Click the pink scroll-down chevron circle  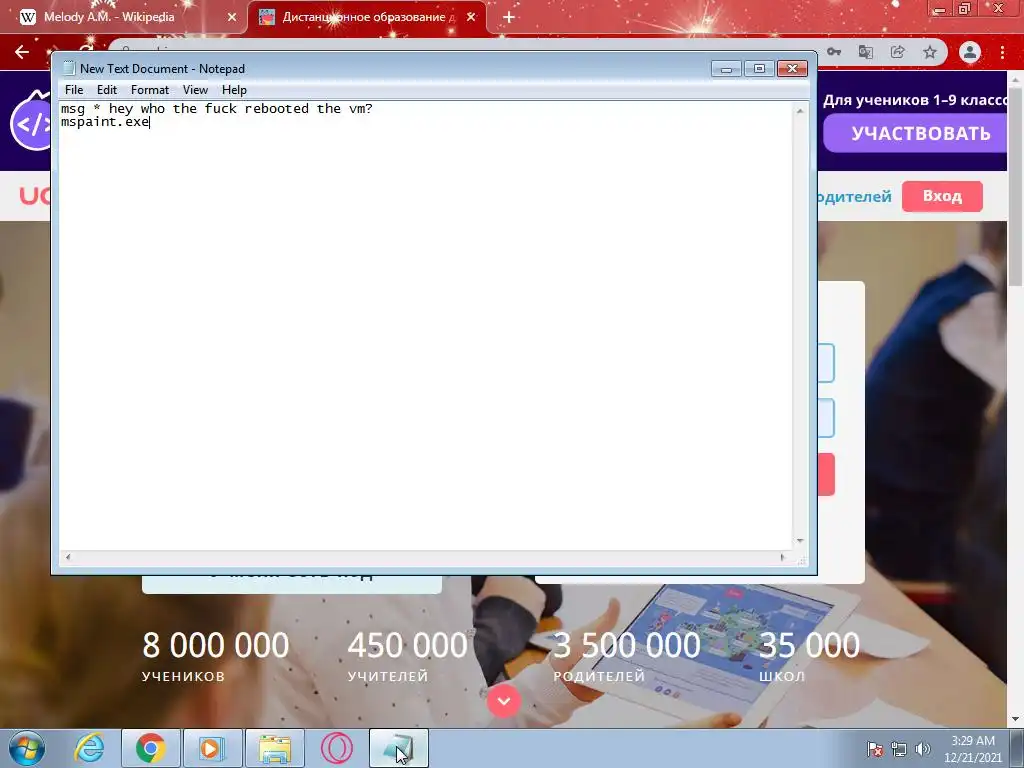pyautogui.click(x=504, y=701)
